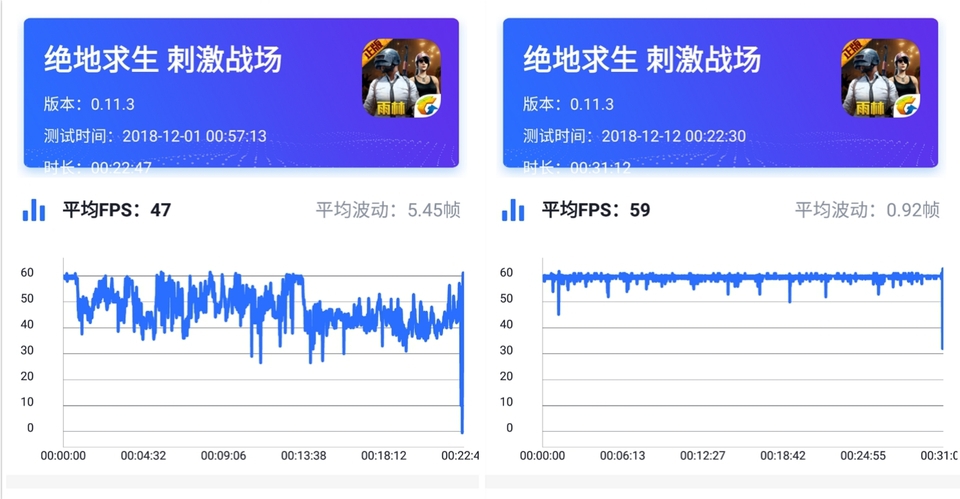
Task: Select the title 绝地求生 刺激战场 in the 00:57:13 card
Action: tap(163, 60)
